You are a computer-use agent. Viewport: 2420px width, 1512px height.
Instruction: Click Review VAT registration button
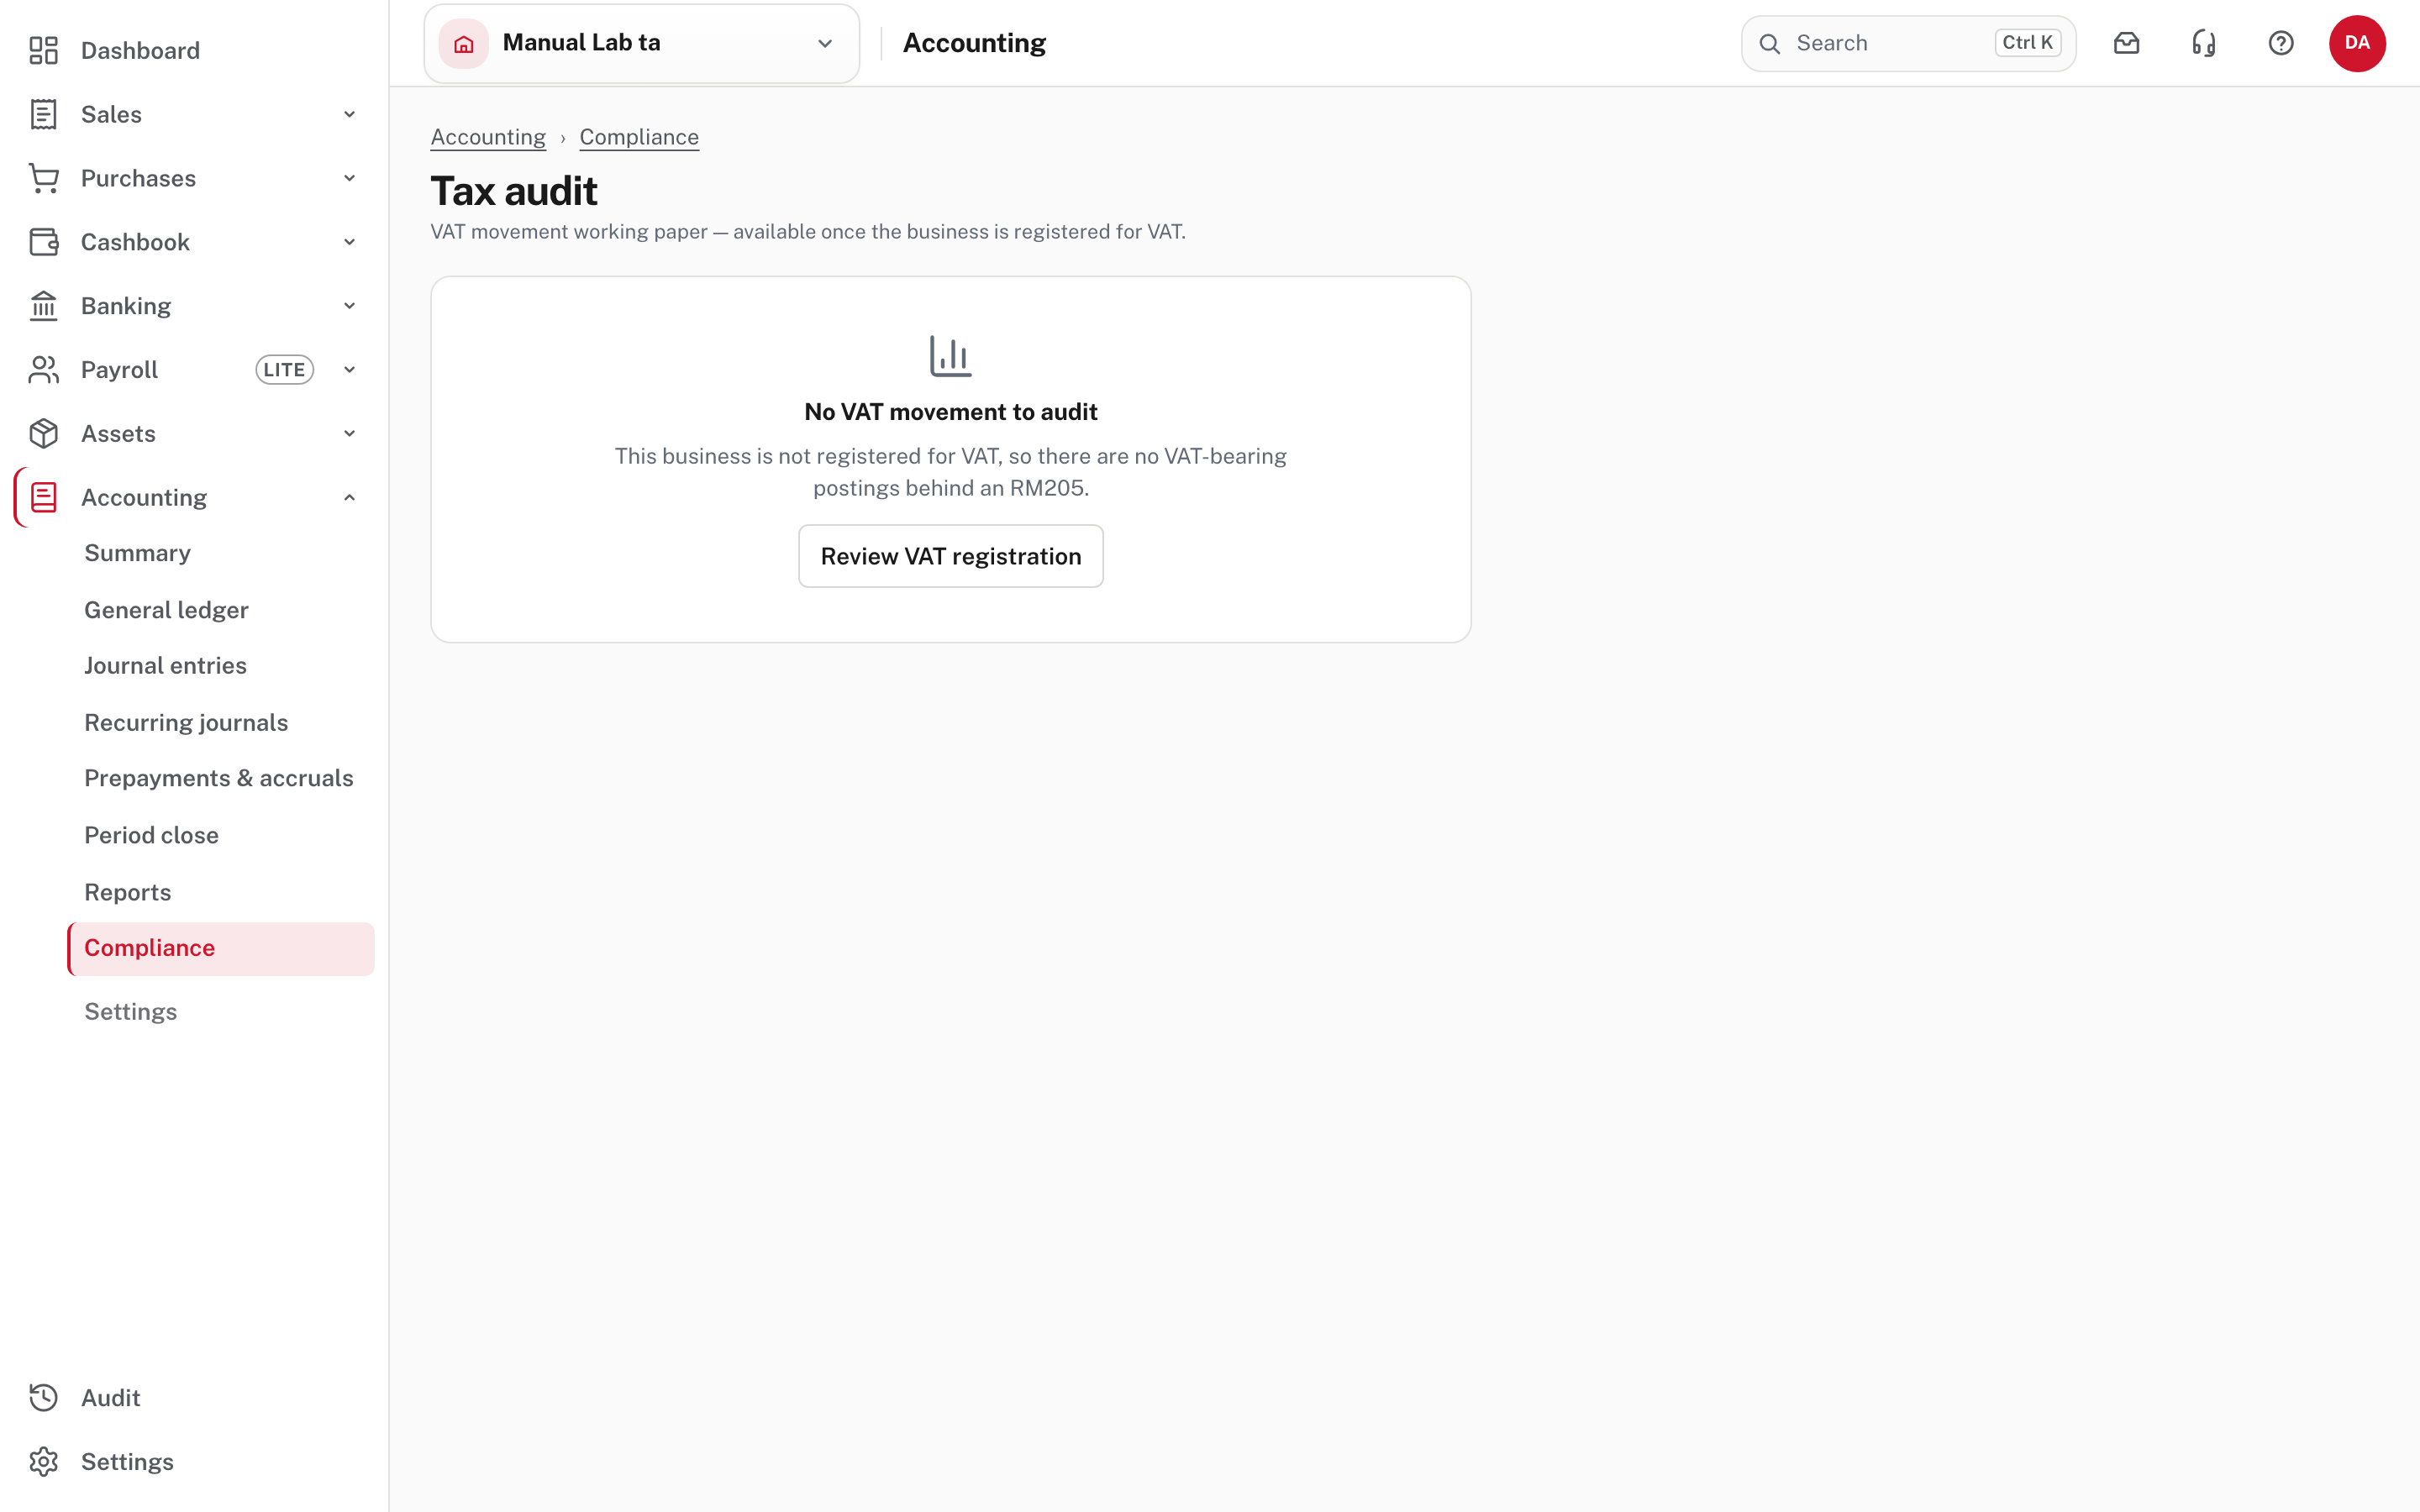coord(951,556)
